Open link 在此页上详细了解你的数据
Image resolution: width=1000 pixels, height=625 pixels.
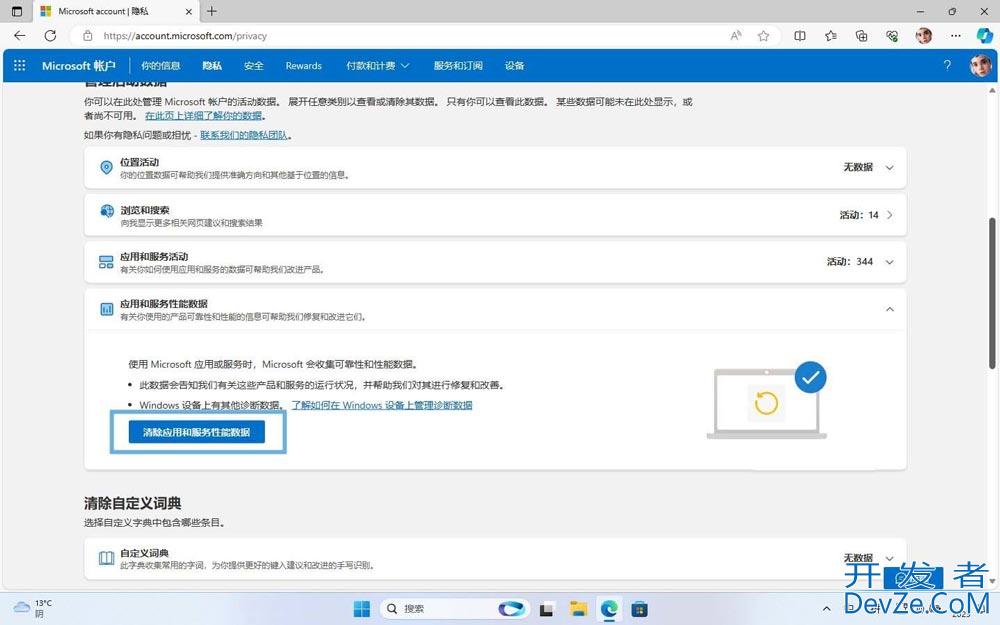click(x=203, y=115)
